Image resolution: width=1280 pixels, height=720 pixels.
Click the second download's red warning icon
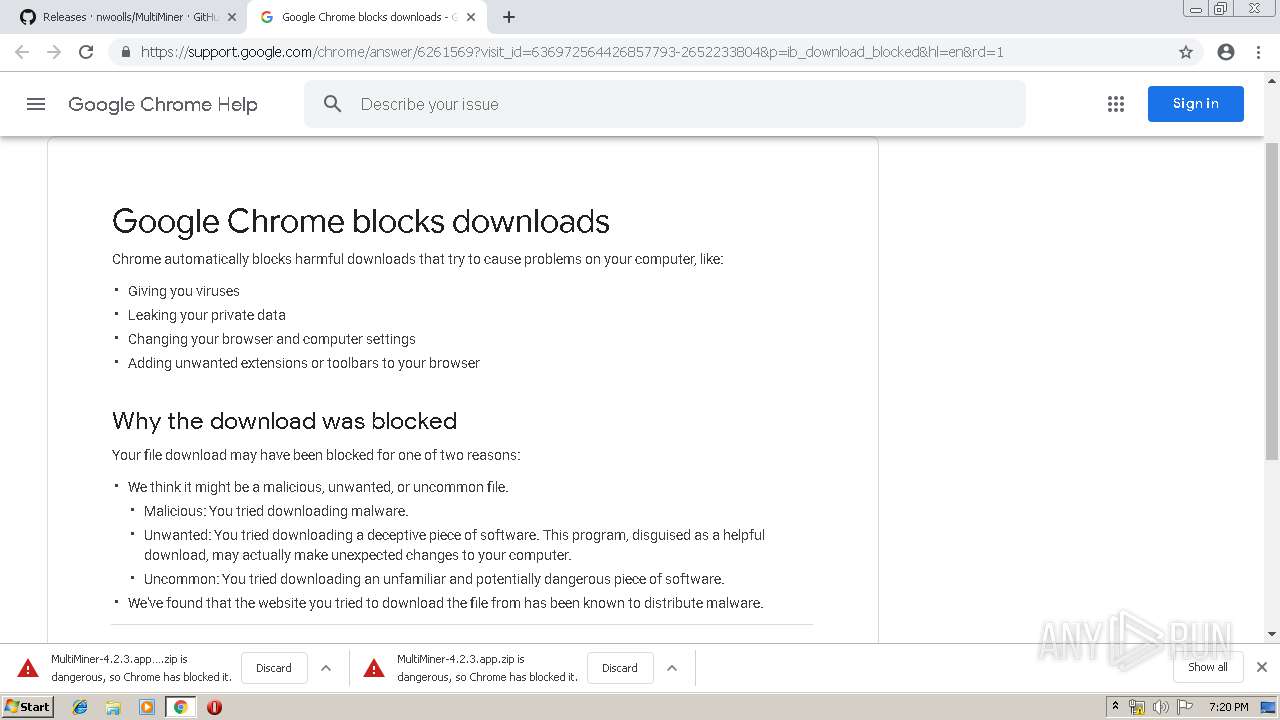[374, 668]
